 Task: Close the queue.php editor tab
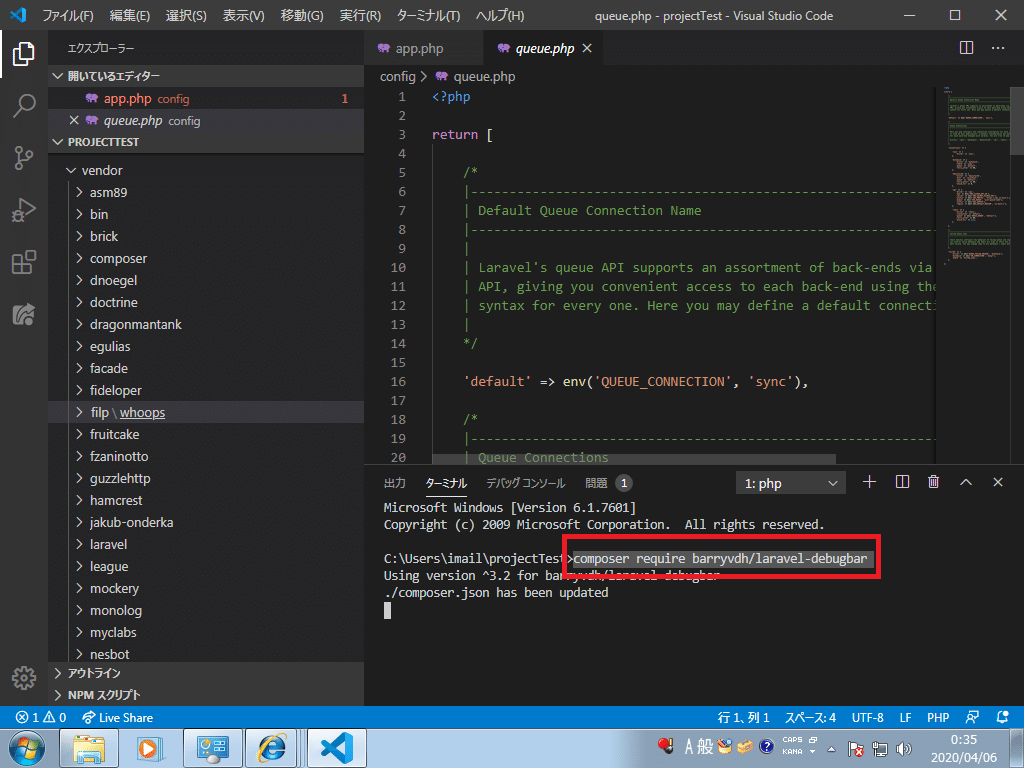click(x=587, y=48)
